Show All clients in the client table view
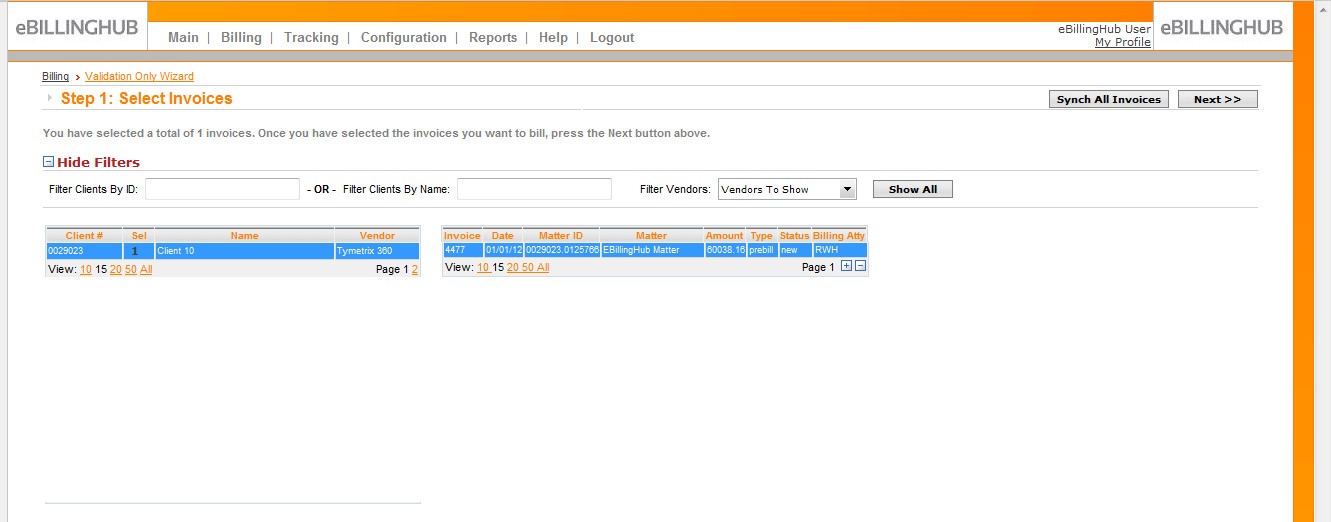The image size is (1331, 522). (x=146, y=270)
